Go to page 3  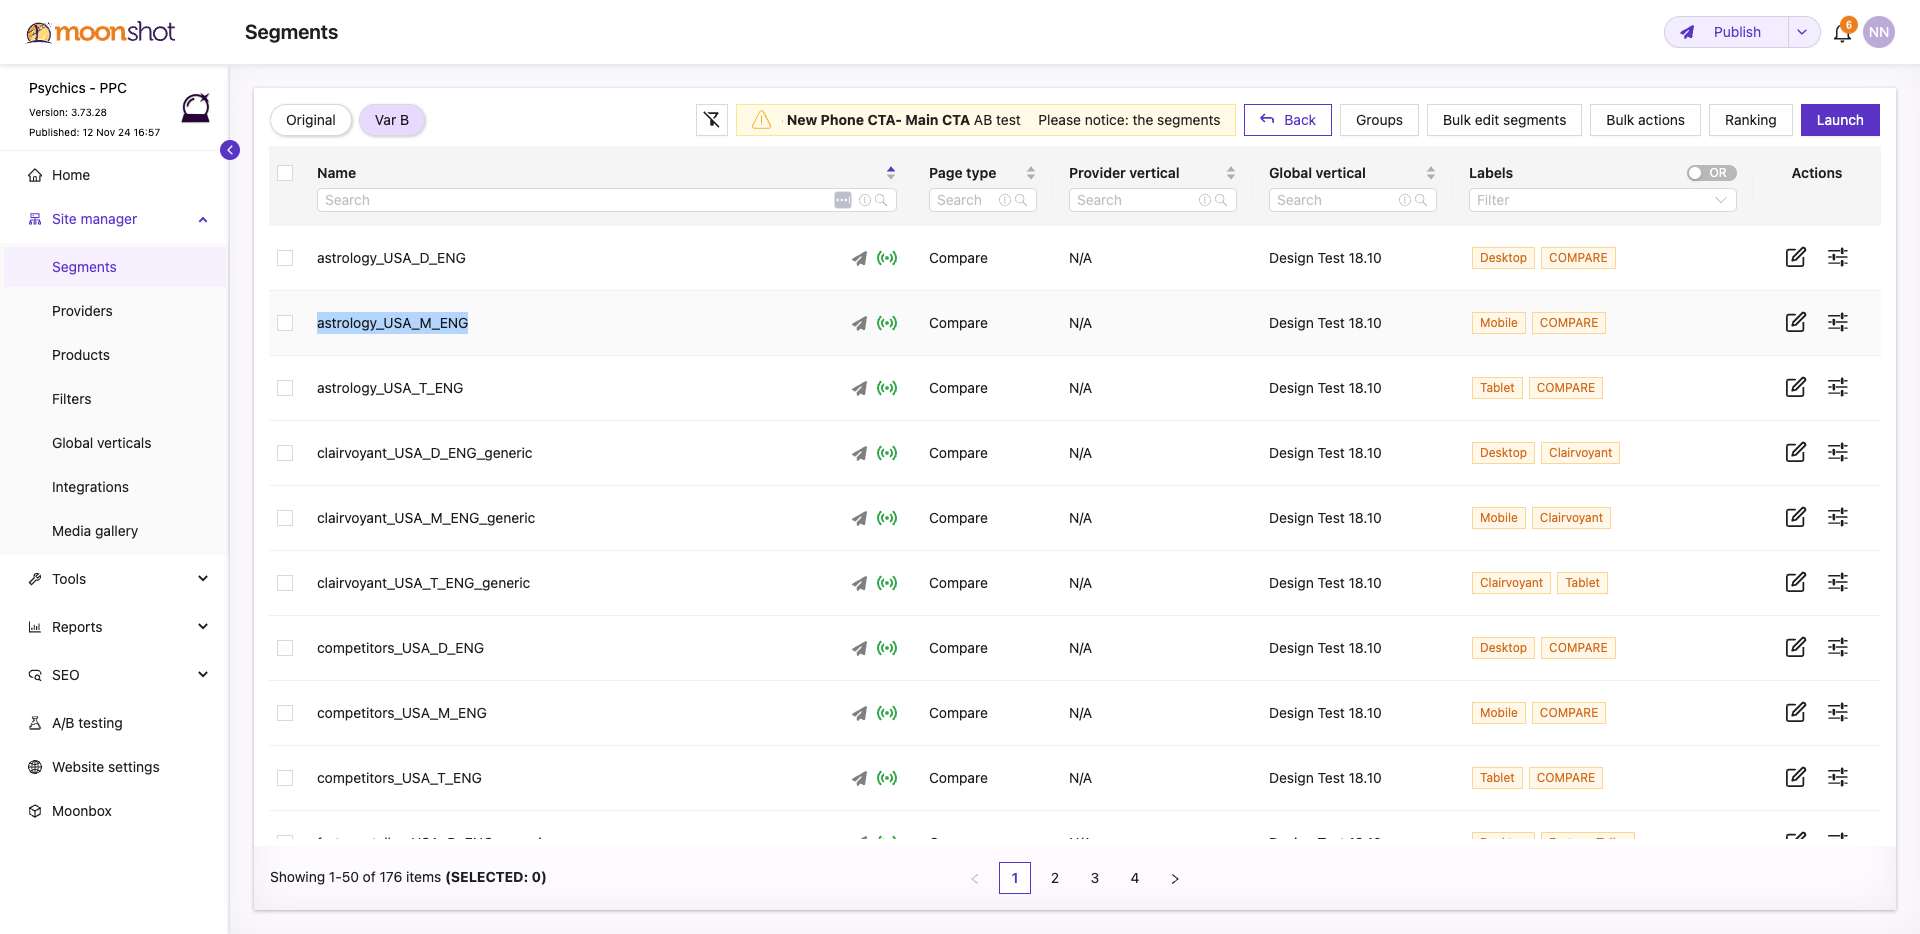pos(1095,878)
